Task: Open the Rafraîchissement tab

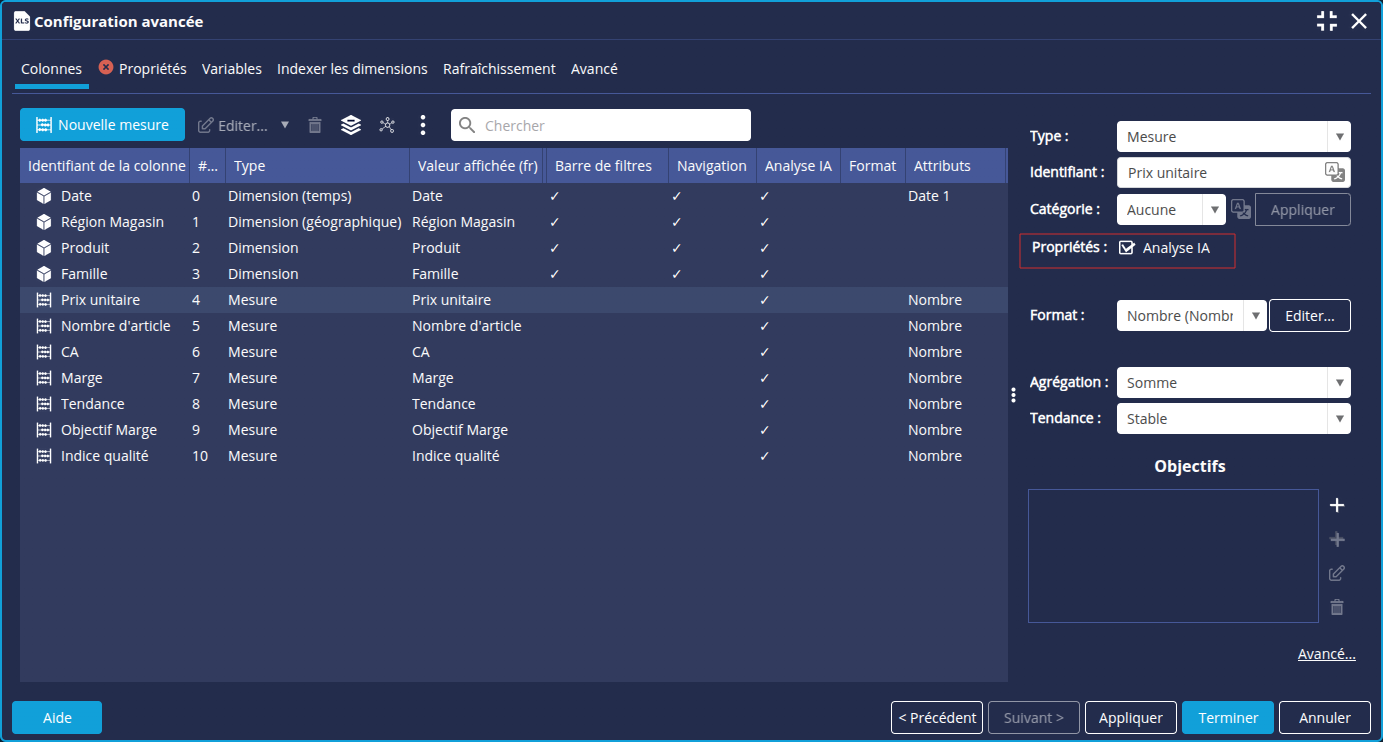Action: click(x=499, y=69)
